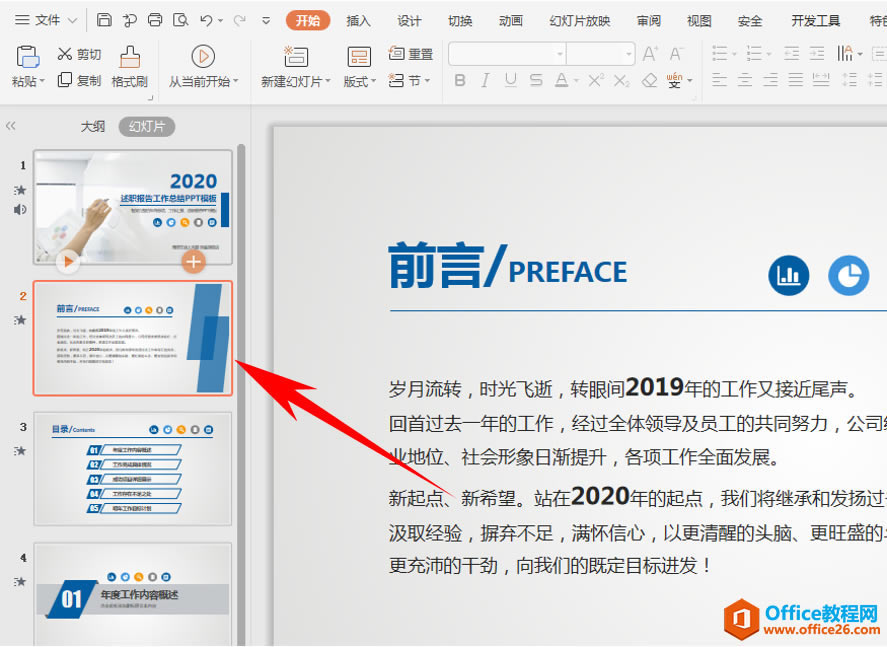
Task: Click the Cut (剪切) scissors icon
Action: click(65, 54)
